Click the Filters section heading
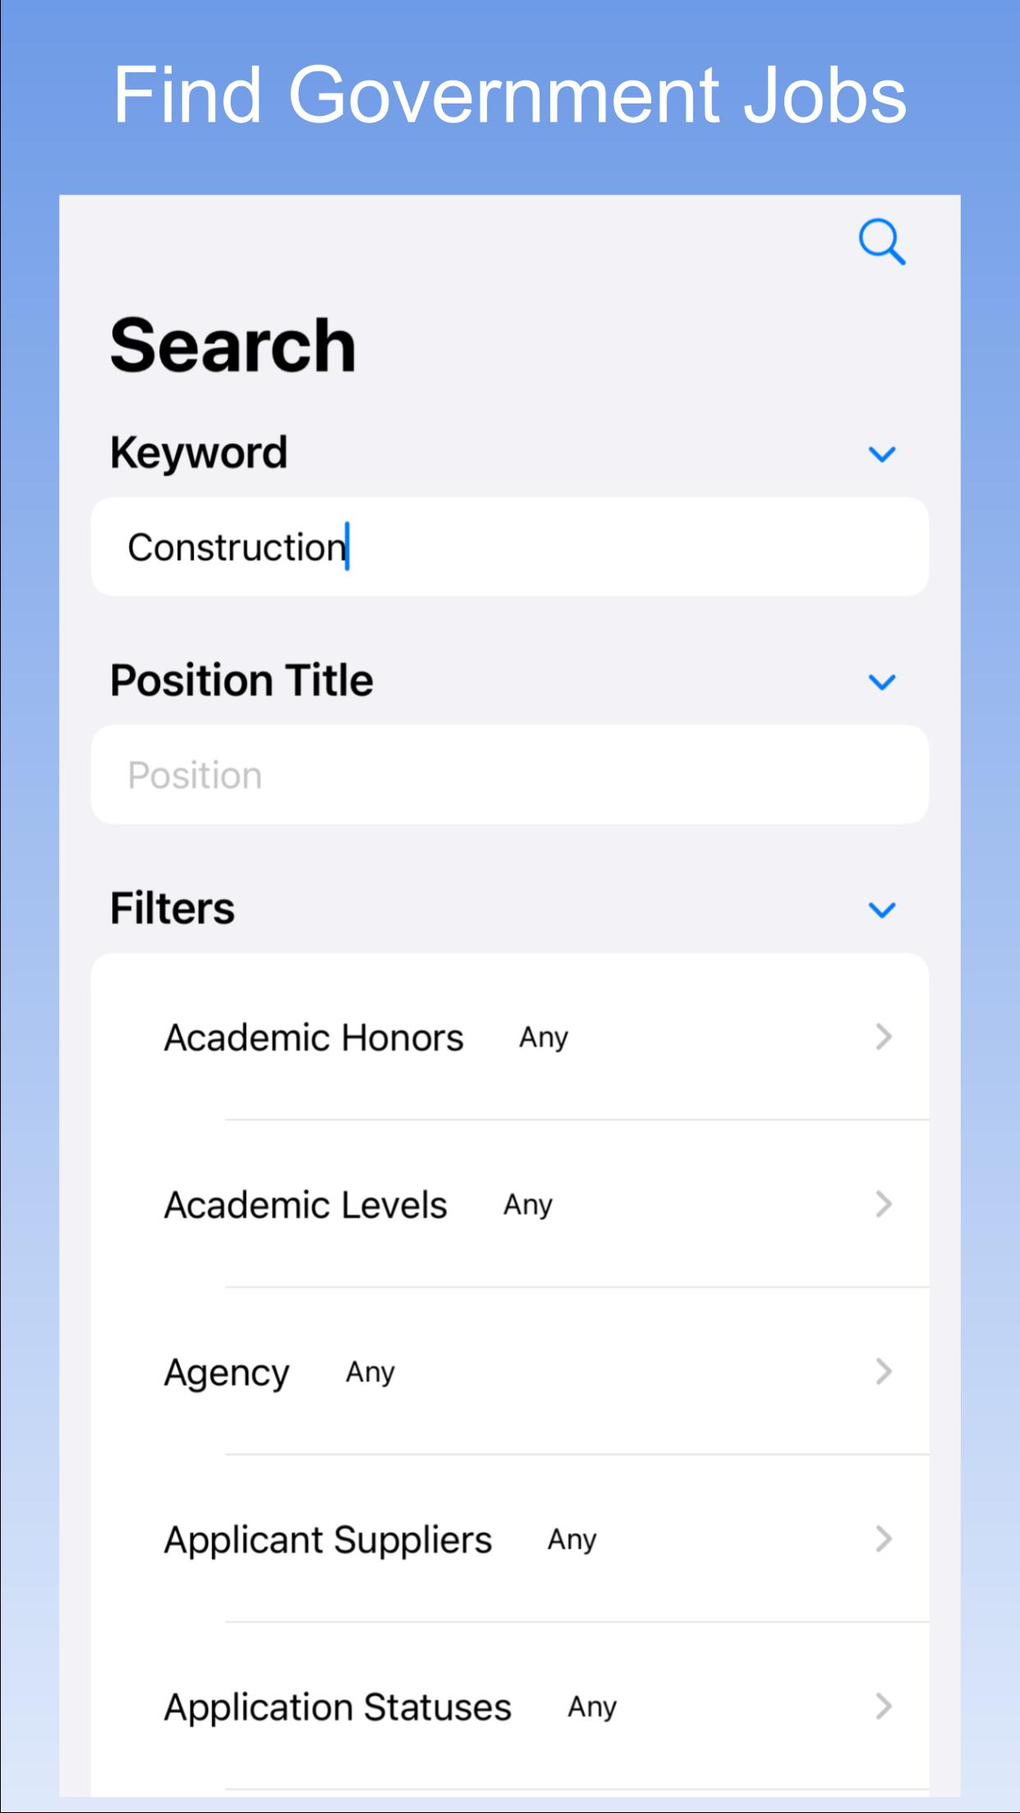 tap(172, 909)
